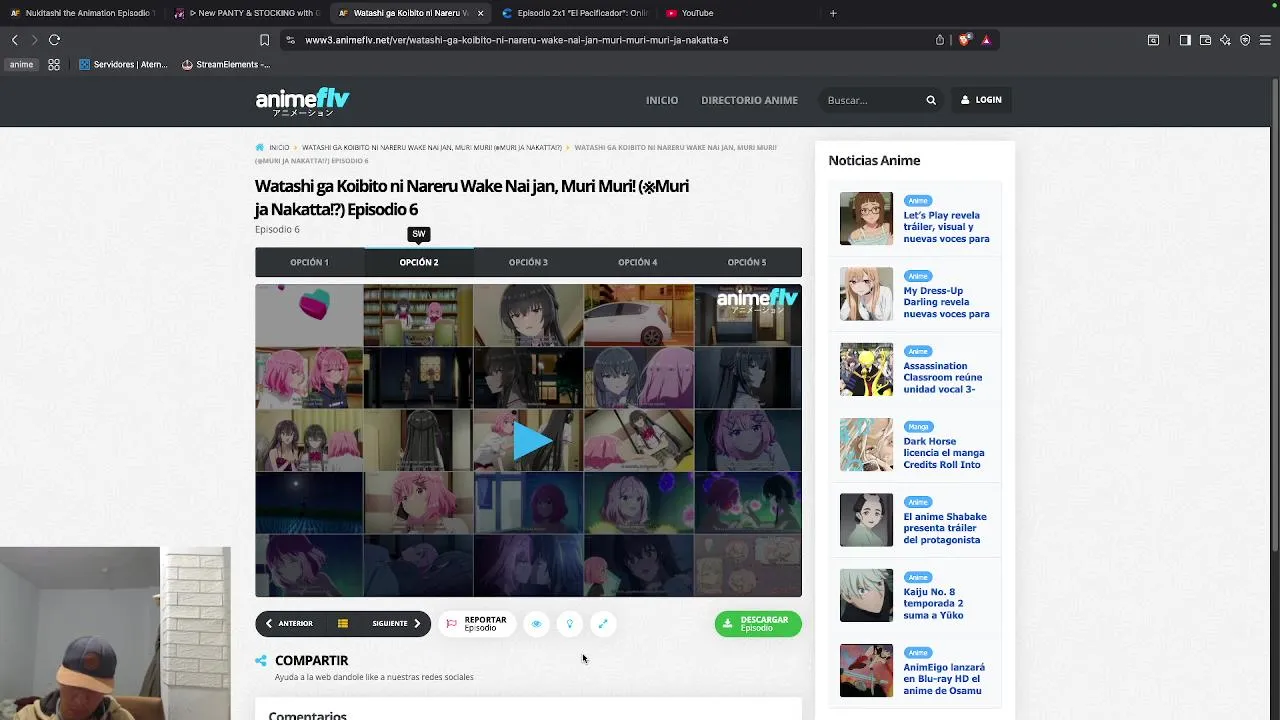The image size is (1280, 720).
Task: Select OPCIÓN 5 server tab
Action: pyautogui.click(x=747, y=262)
